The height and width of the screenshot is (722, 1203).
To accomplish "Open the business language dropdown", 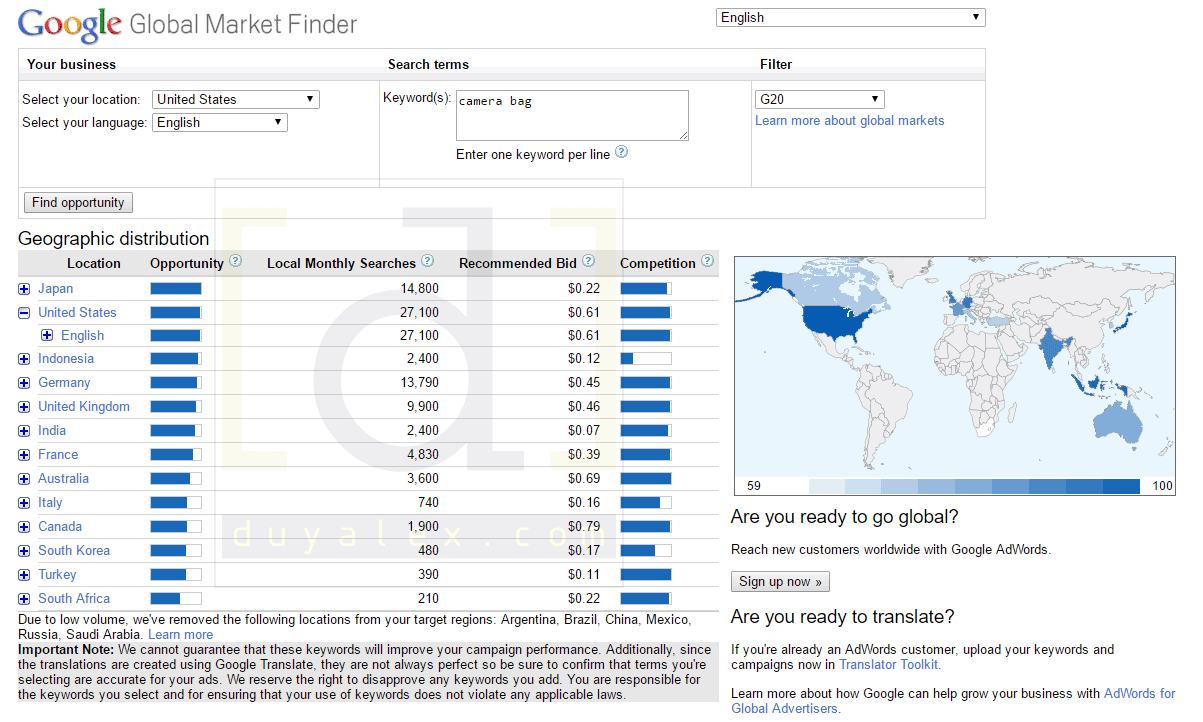I will click(x=220, y=122).
